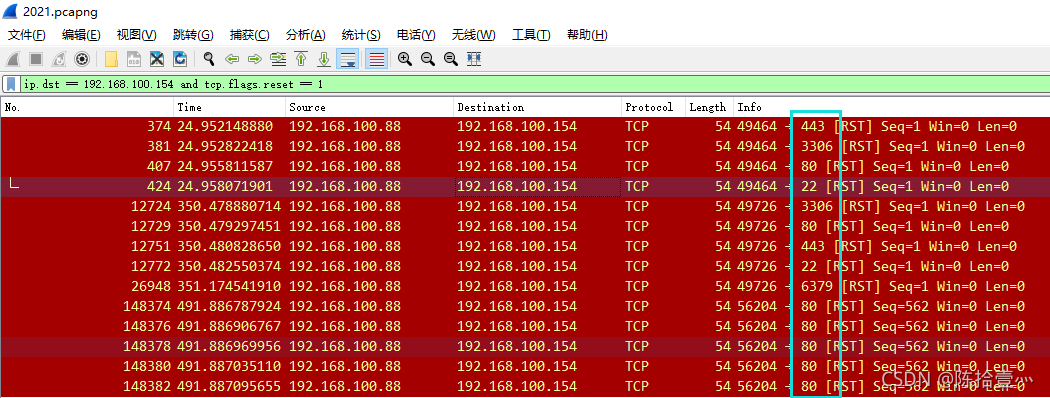Click time value 350.478880714
Screen dimensions: 1050x398
[x=229, y=206]
